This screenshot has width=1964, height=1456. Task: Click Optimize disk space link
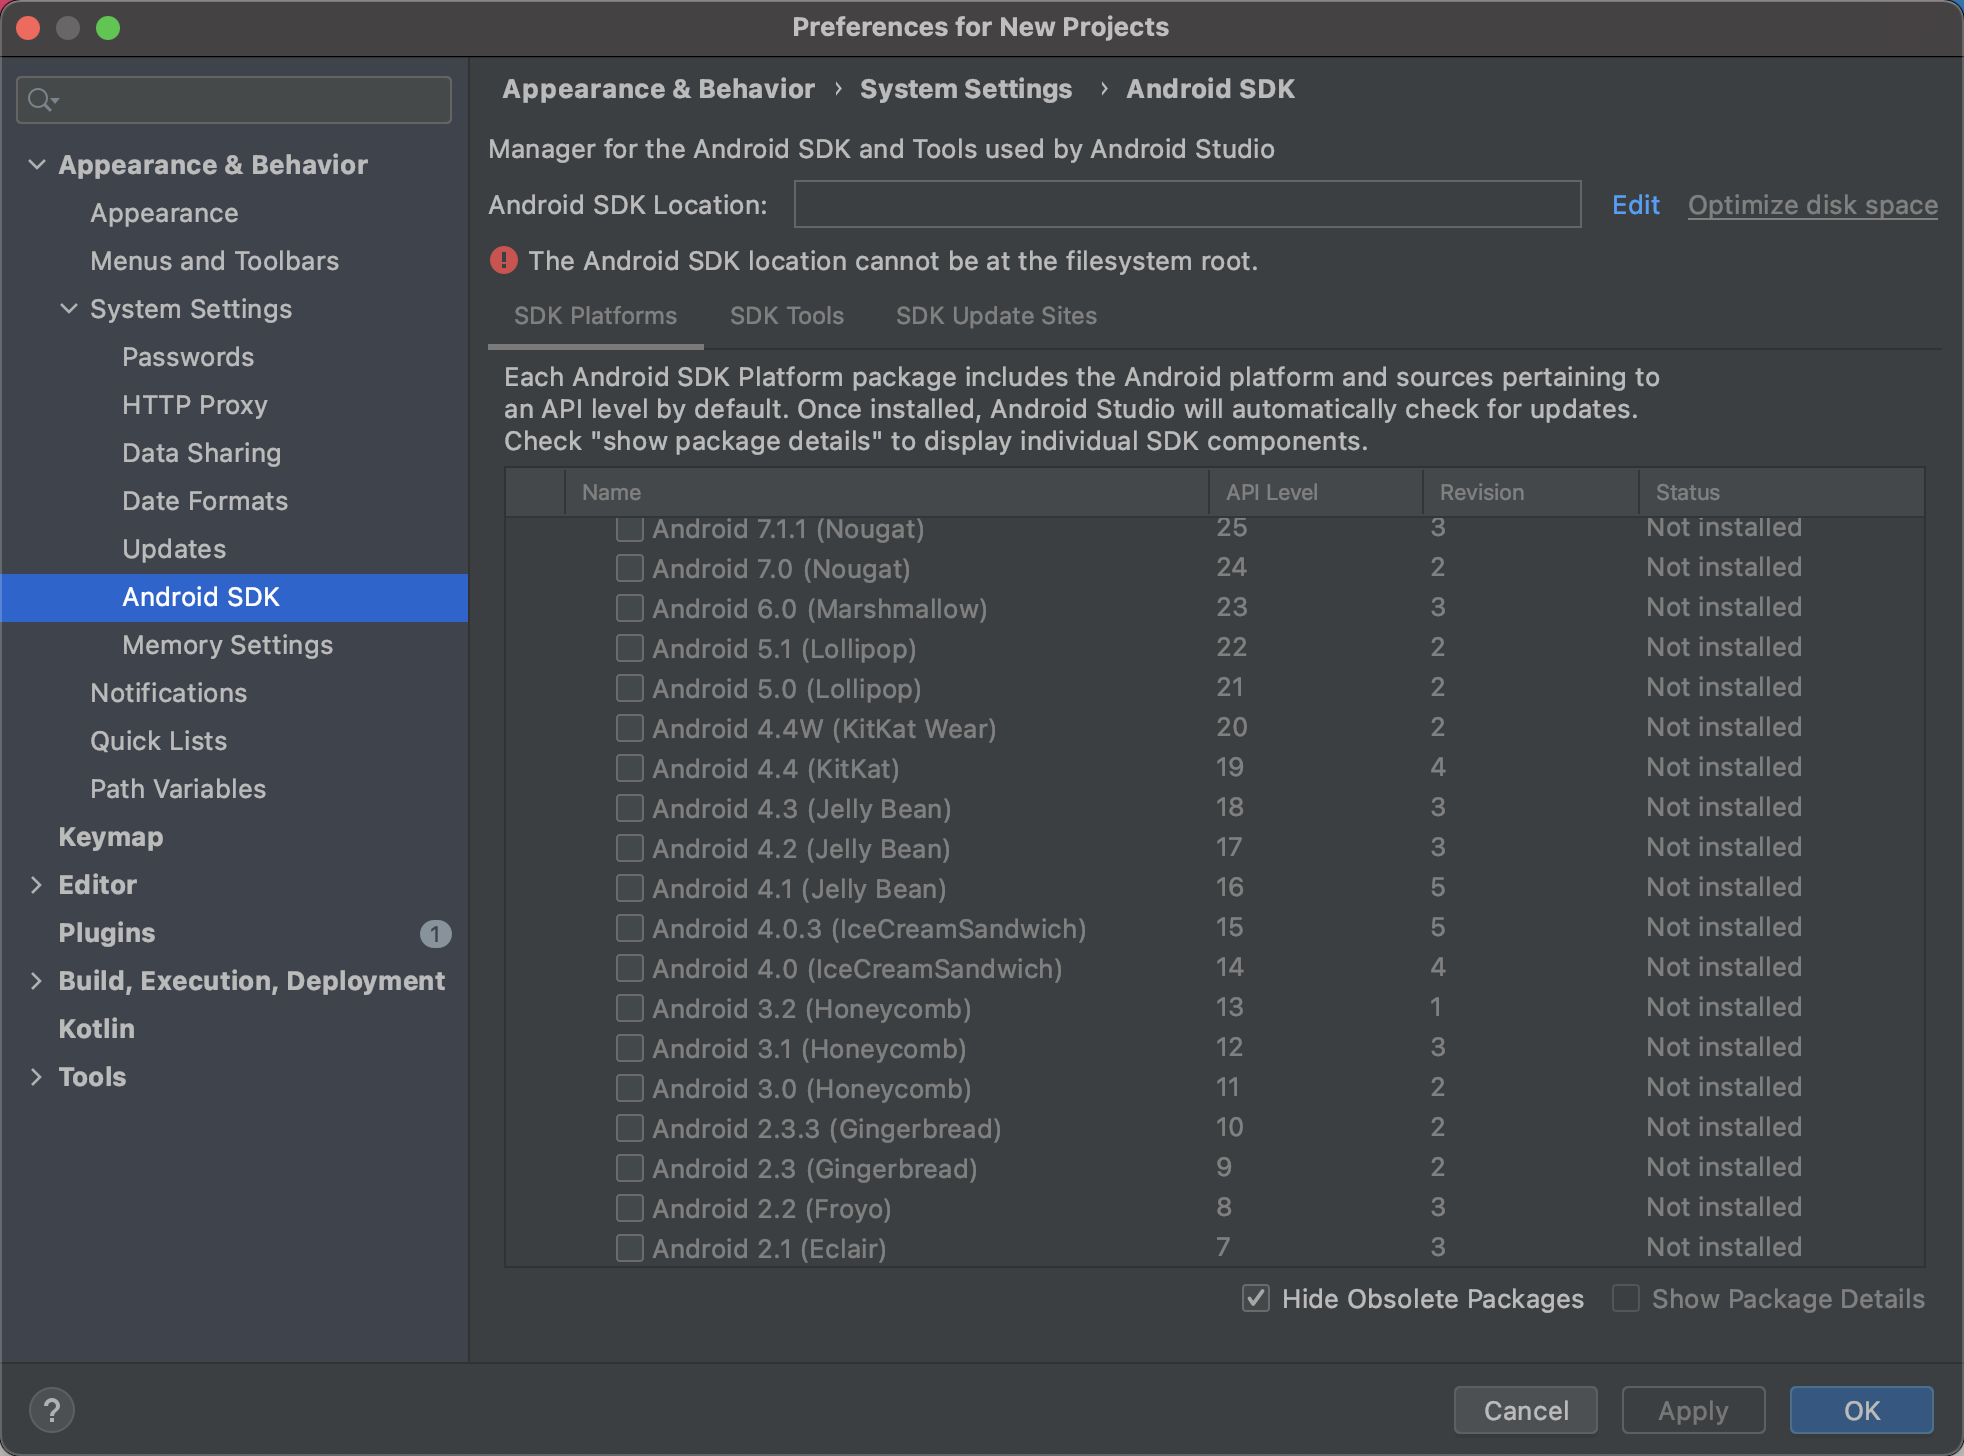pos(1813,205)
